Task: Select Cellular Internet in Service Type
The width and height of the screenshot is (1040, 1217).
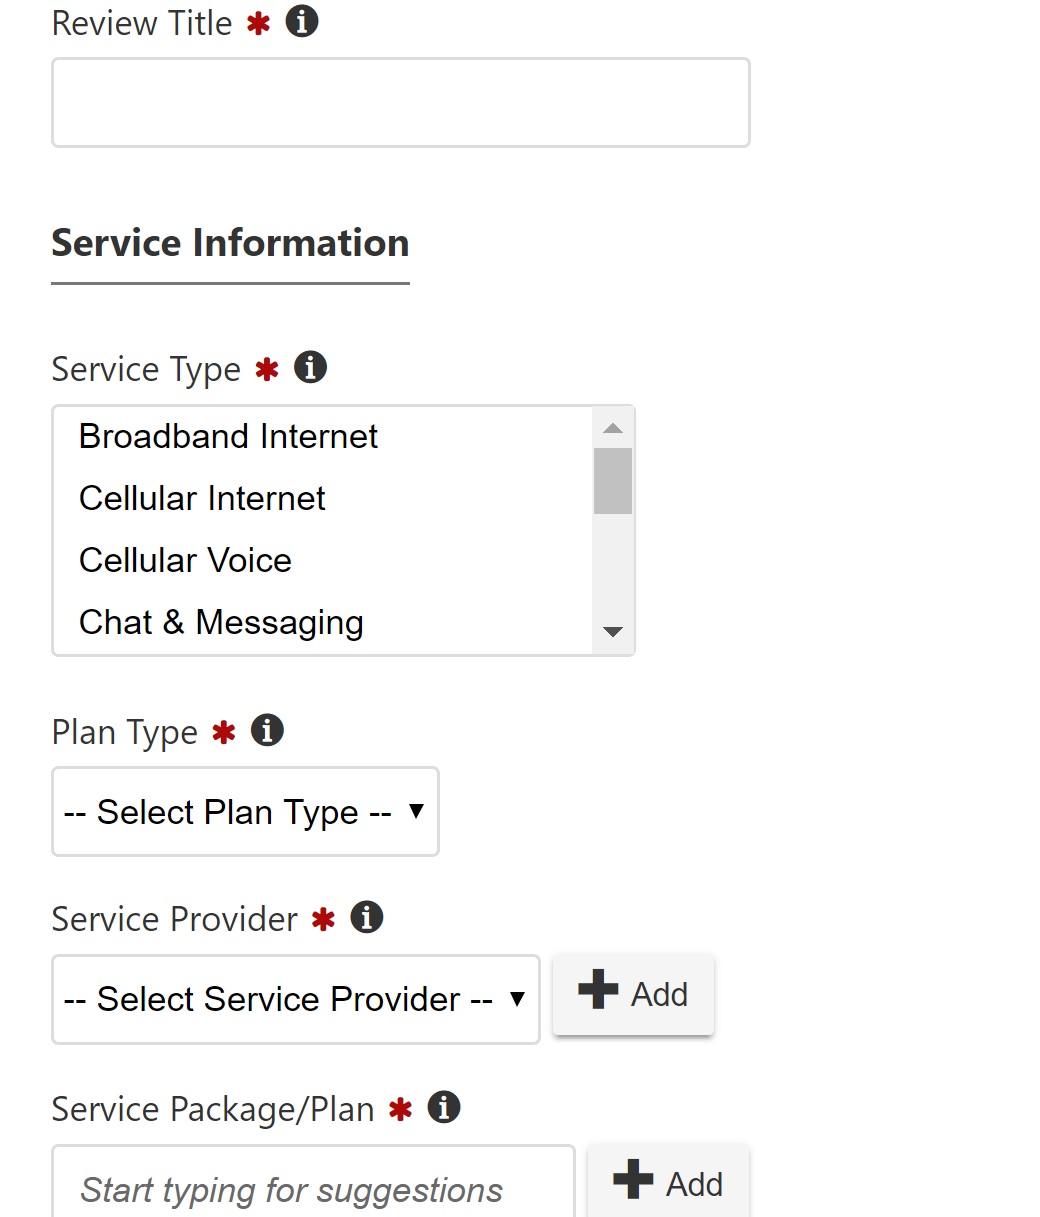Action: click(202, 499)
